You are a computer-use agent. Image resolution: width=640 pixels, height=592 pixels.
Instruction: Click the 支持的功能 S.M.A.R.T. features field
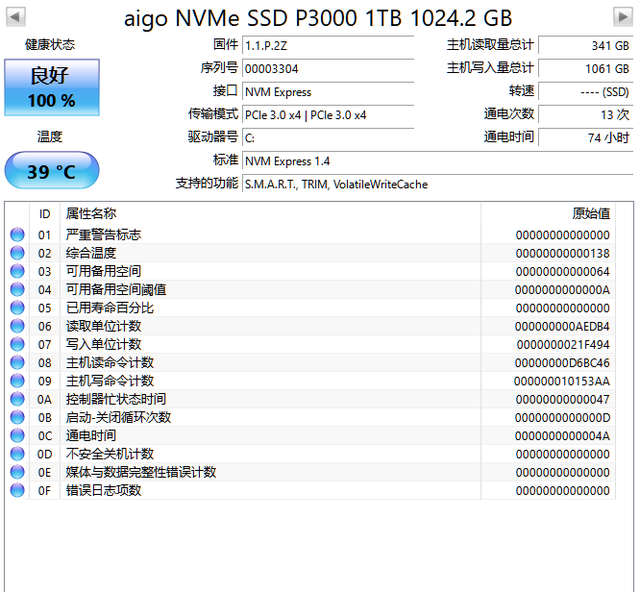(437, 184)
